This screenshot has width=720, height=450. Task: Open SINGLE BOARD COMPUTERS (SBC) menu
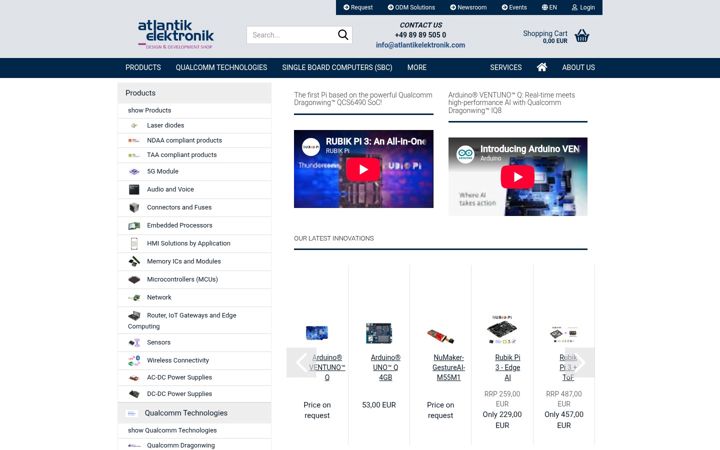(337, 68)
